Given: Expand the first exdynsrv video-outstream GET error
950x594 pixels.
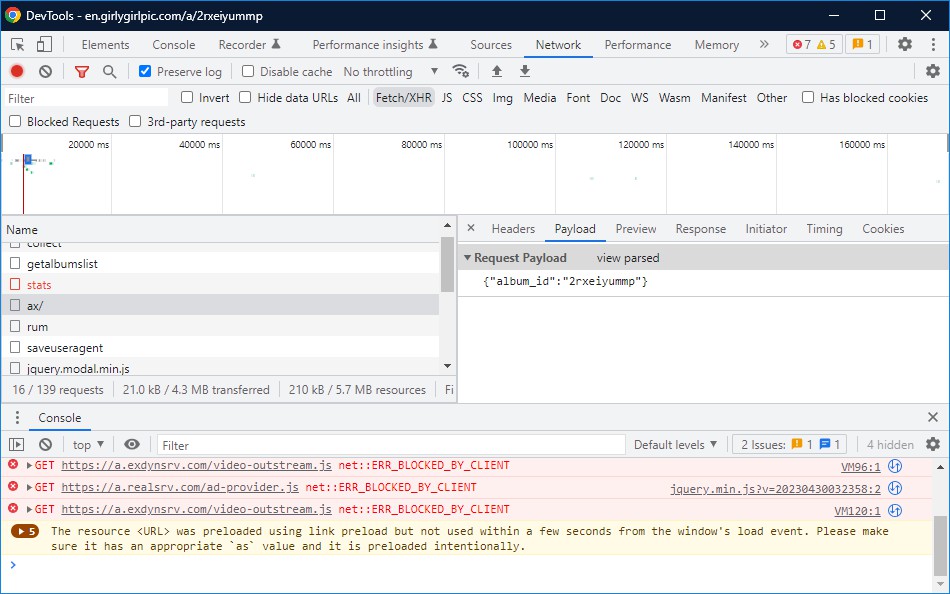Looking at the screenshot, I should (x=29, y=466).
